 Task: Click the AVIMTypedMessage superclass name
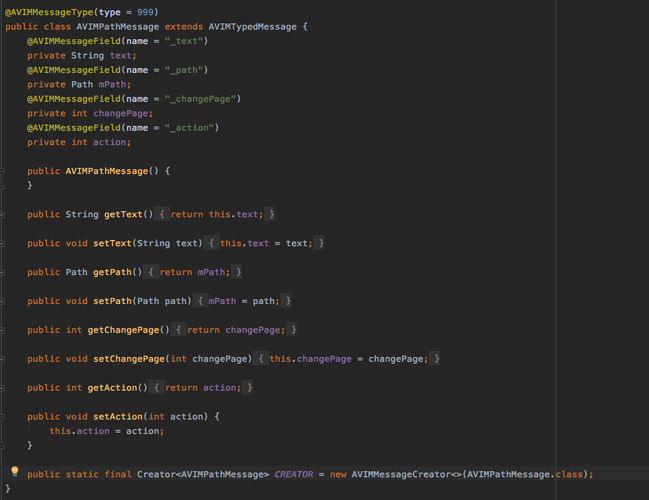[x=252, y=27]
